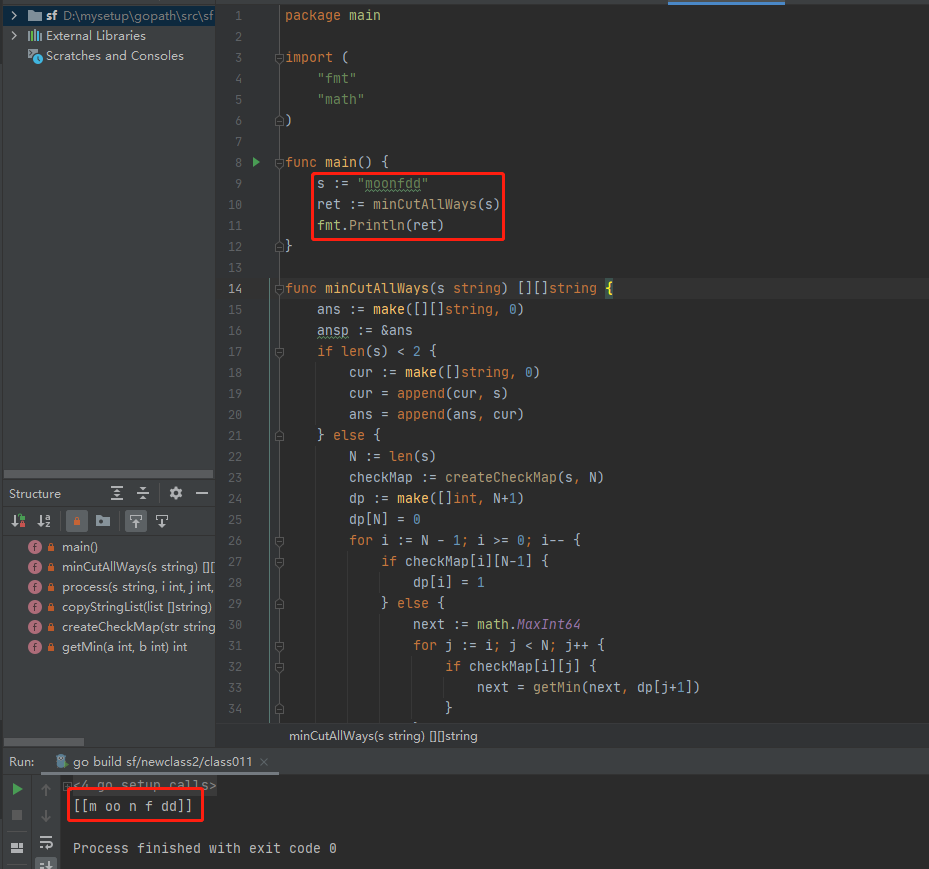Click the Go gopher icon on run tab
The image size is (929, 869).
point(61,761)
